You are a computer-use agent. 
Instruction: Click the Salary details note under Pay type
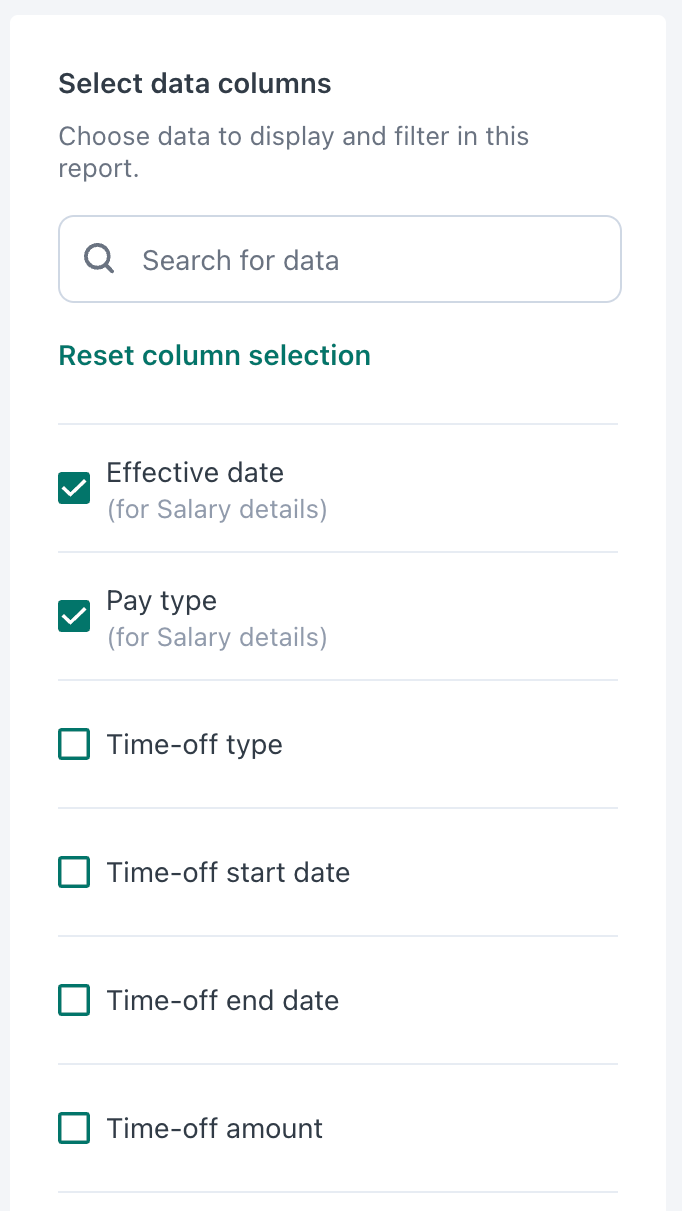point(217,638)
